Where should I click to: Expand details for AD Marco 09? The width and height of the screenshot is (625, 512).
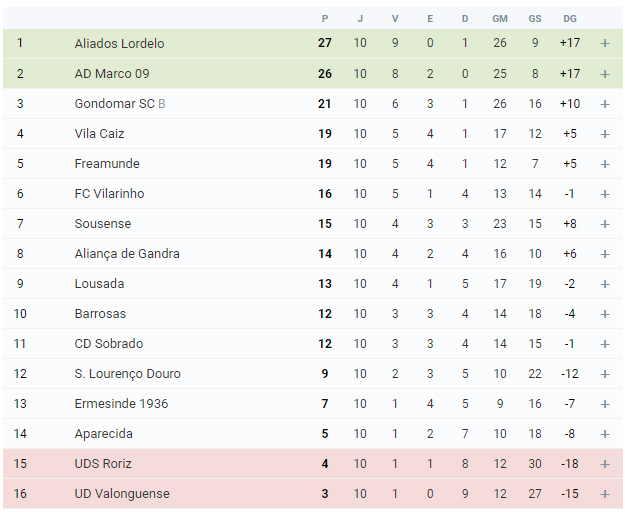(605, 74)
